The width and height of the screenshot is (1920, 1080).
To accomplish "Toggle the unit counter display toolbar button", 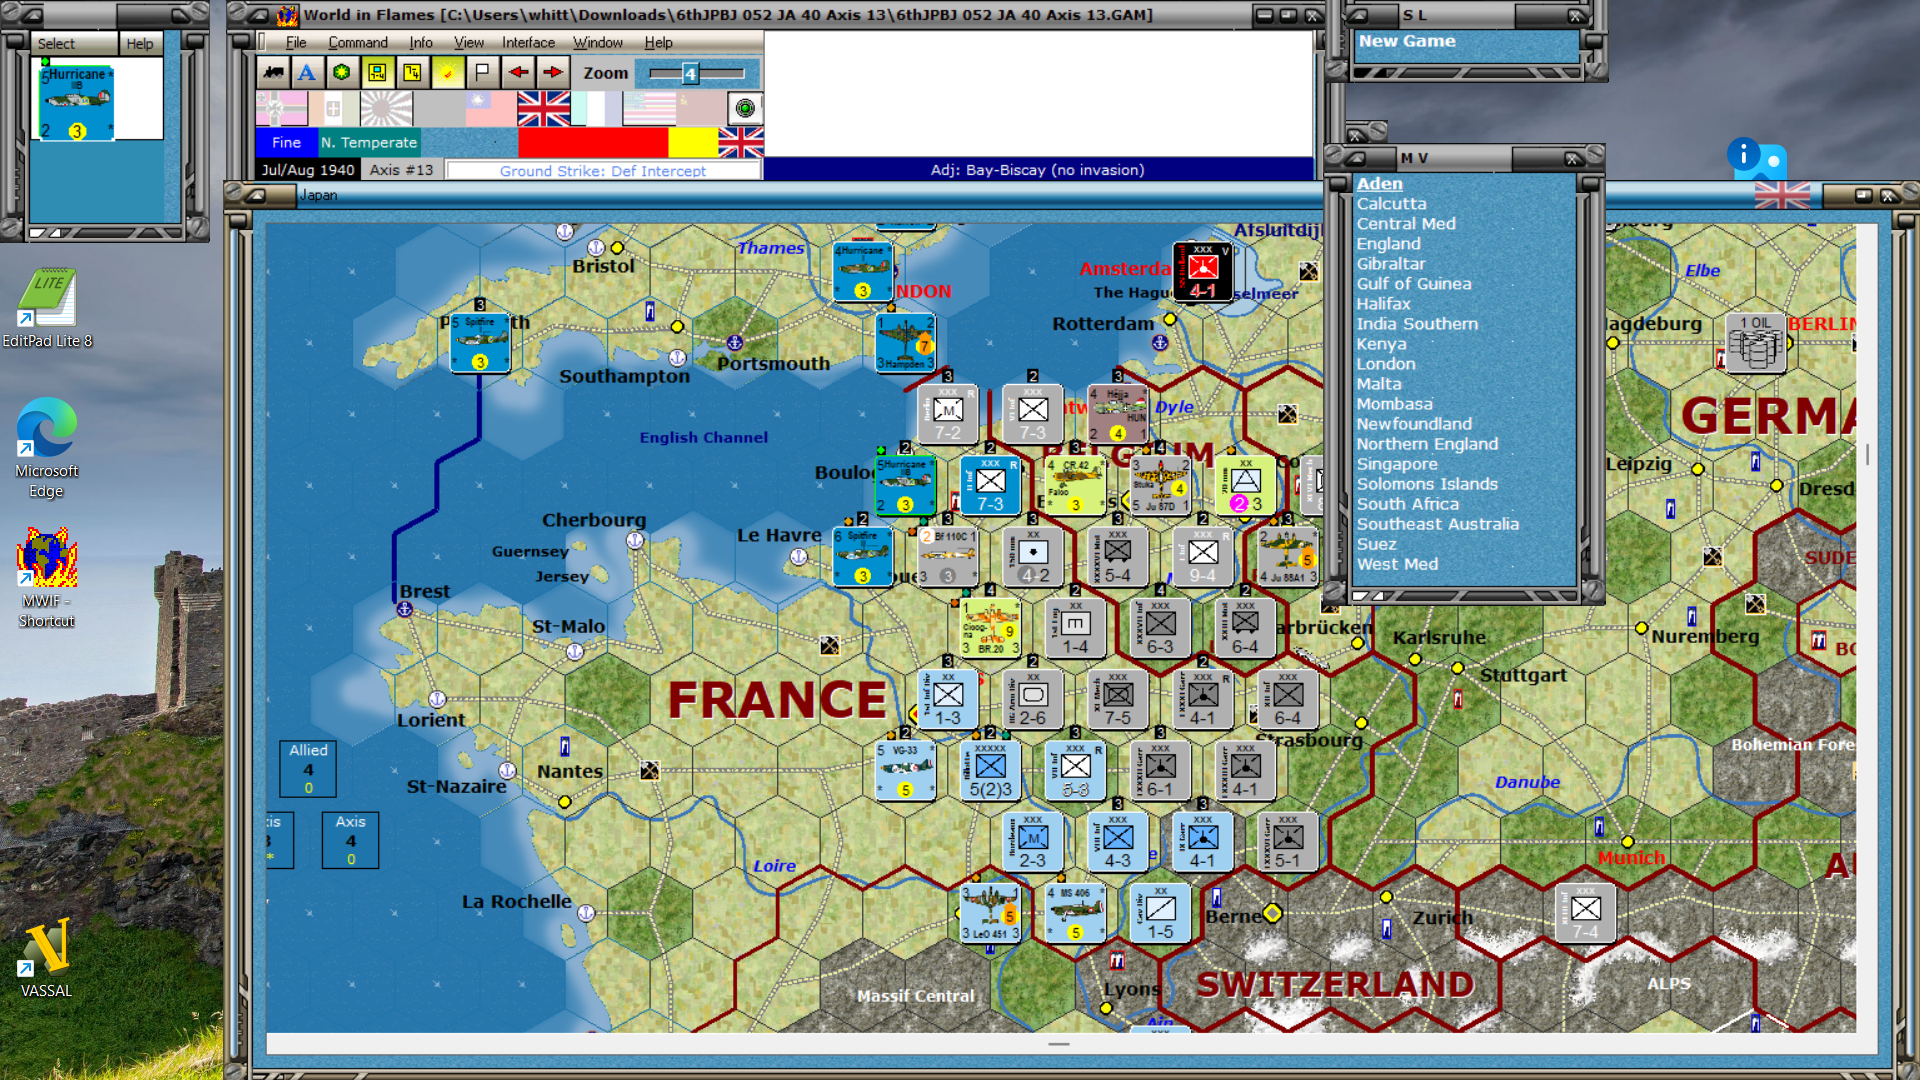I will coord(377,72).
